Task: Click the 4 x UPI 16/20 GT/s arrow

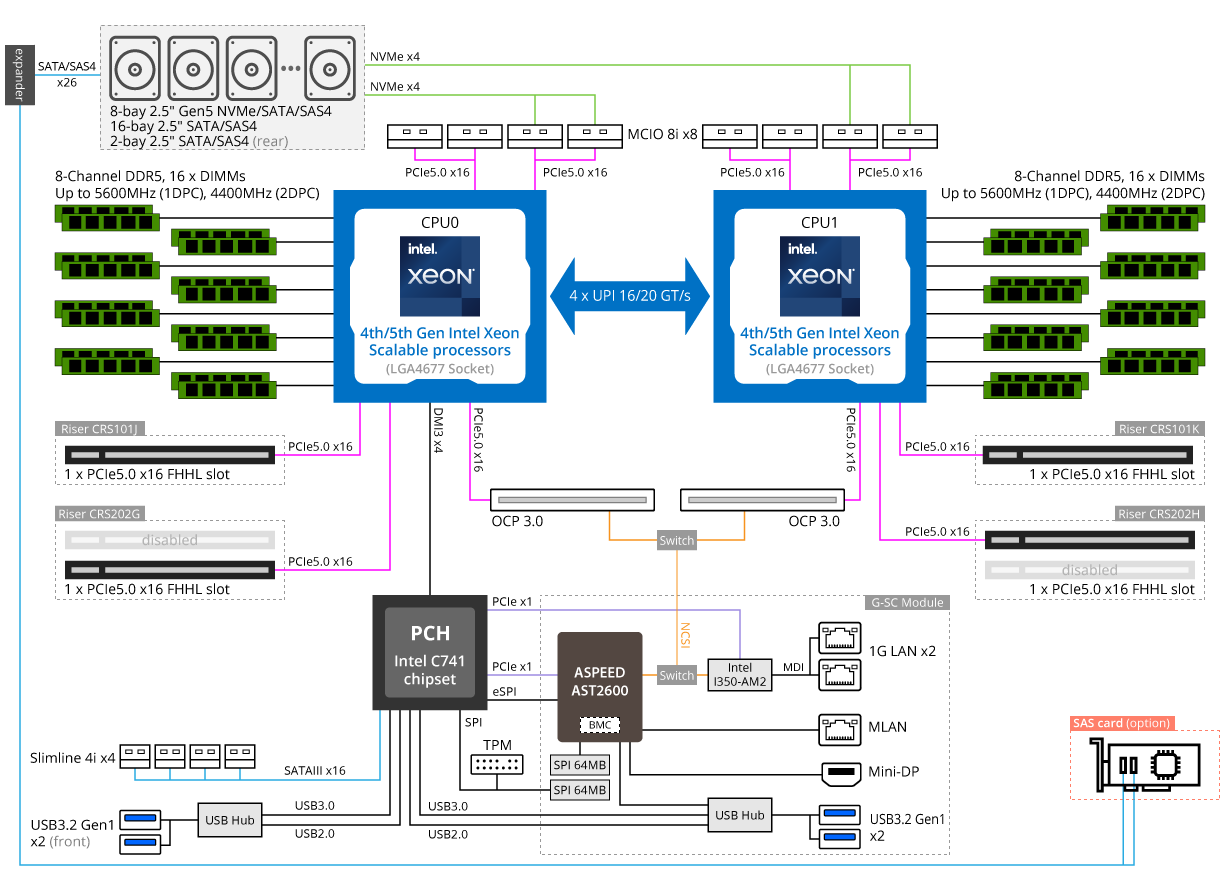Action: (631, 295)
